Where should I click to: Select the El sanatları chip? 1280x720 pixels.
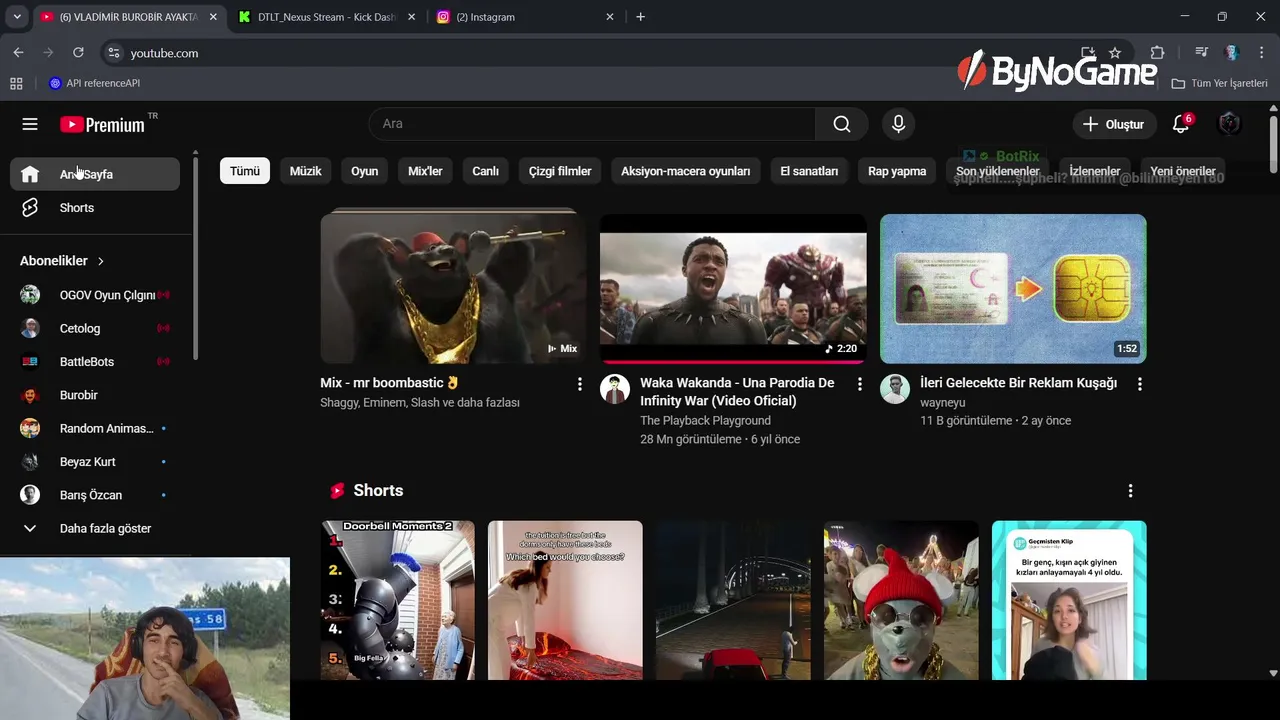point(809,171)
